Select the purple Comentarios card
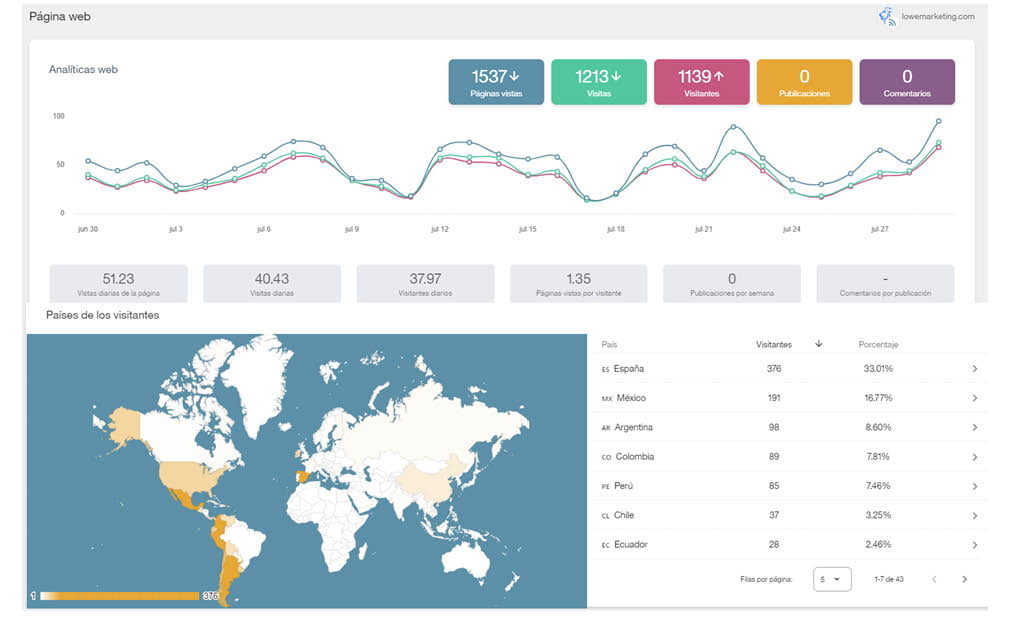 point(907,82)
